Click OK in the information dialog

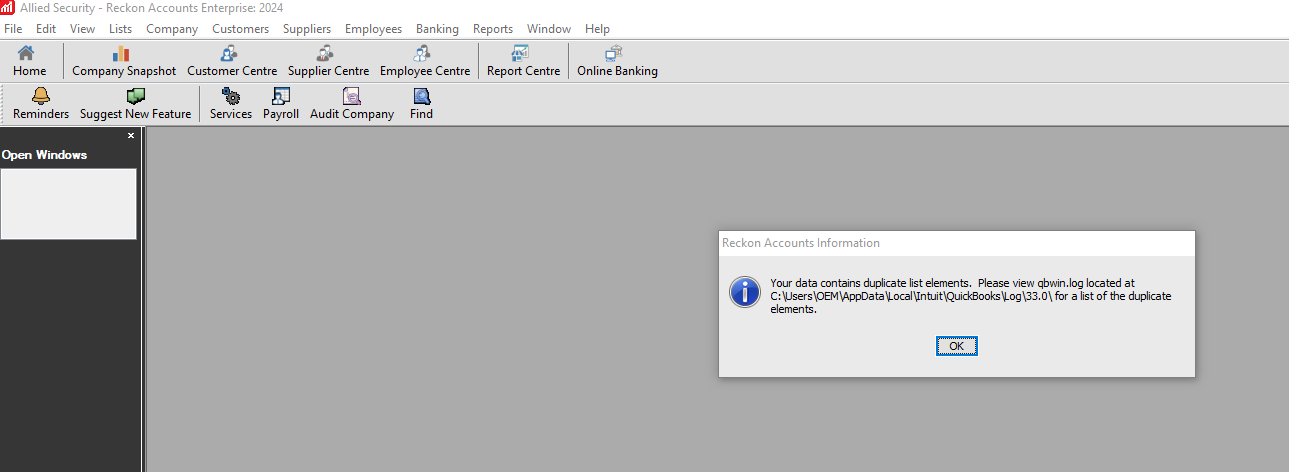coord(957,346)
